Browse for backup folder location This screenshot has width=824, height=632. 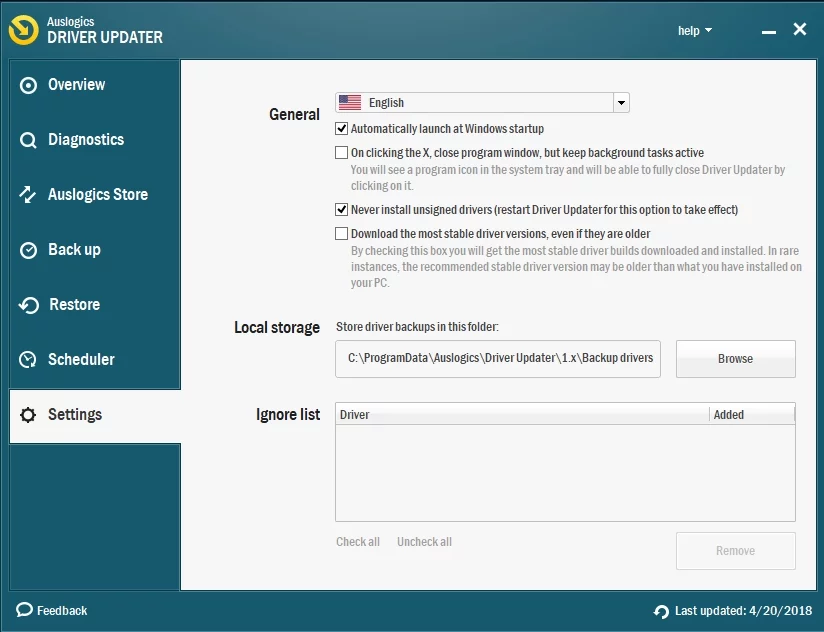point(735,359)
